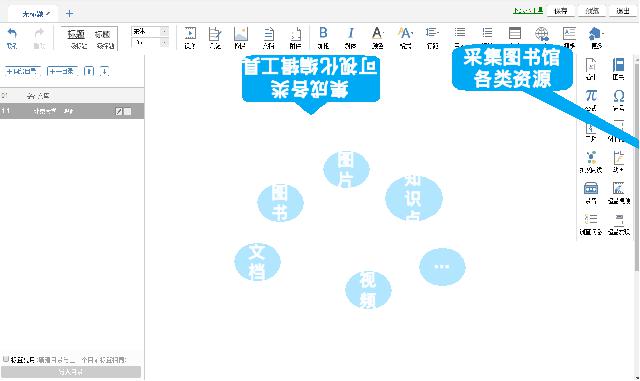Viewport: 640px width, 381px height.
Task: Click the Save button at top right
Action: point(561,11)
